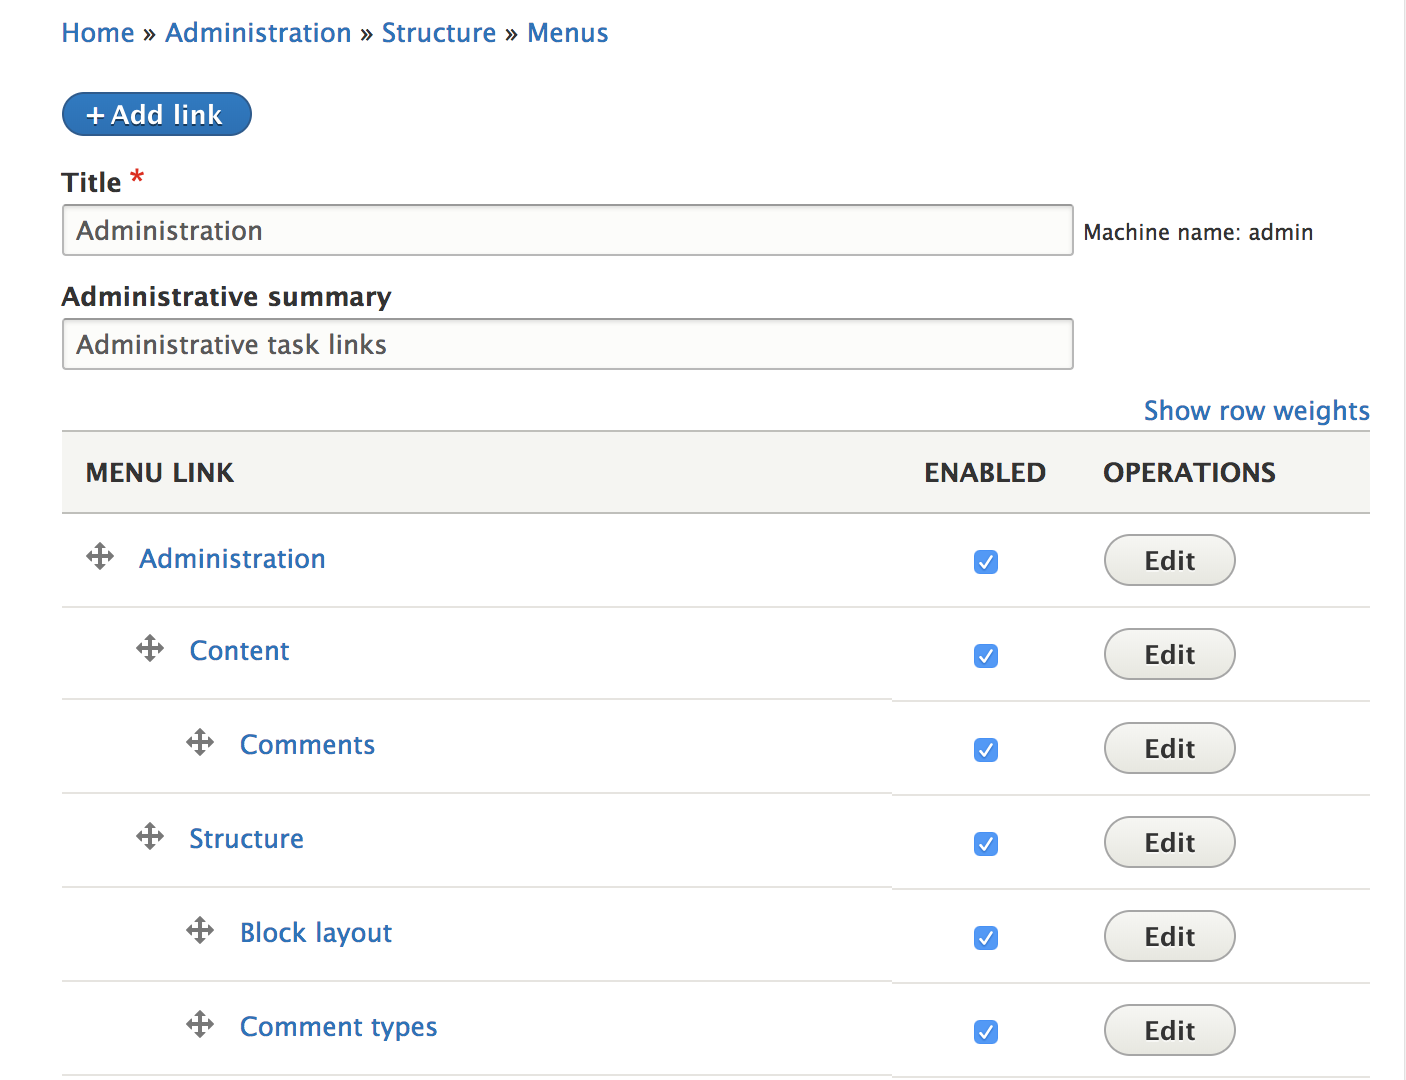Click the drag handle next to Comment types

[200, 1024]
